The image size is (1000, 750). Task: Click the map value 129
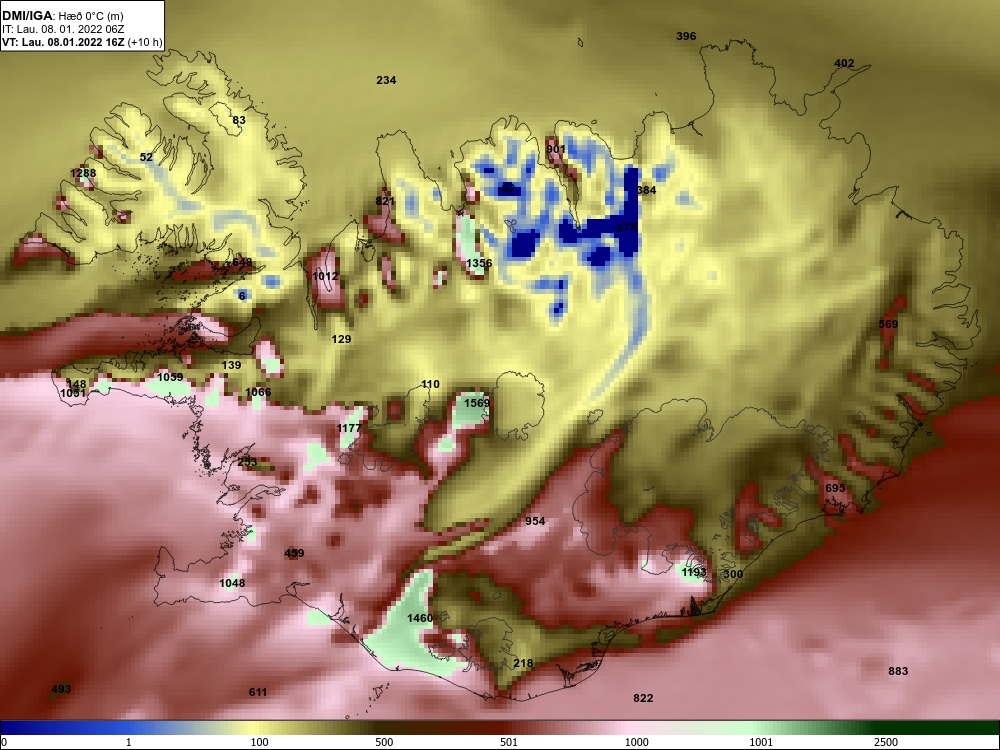point(341,339)
